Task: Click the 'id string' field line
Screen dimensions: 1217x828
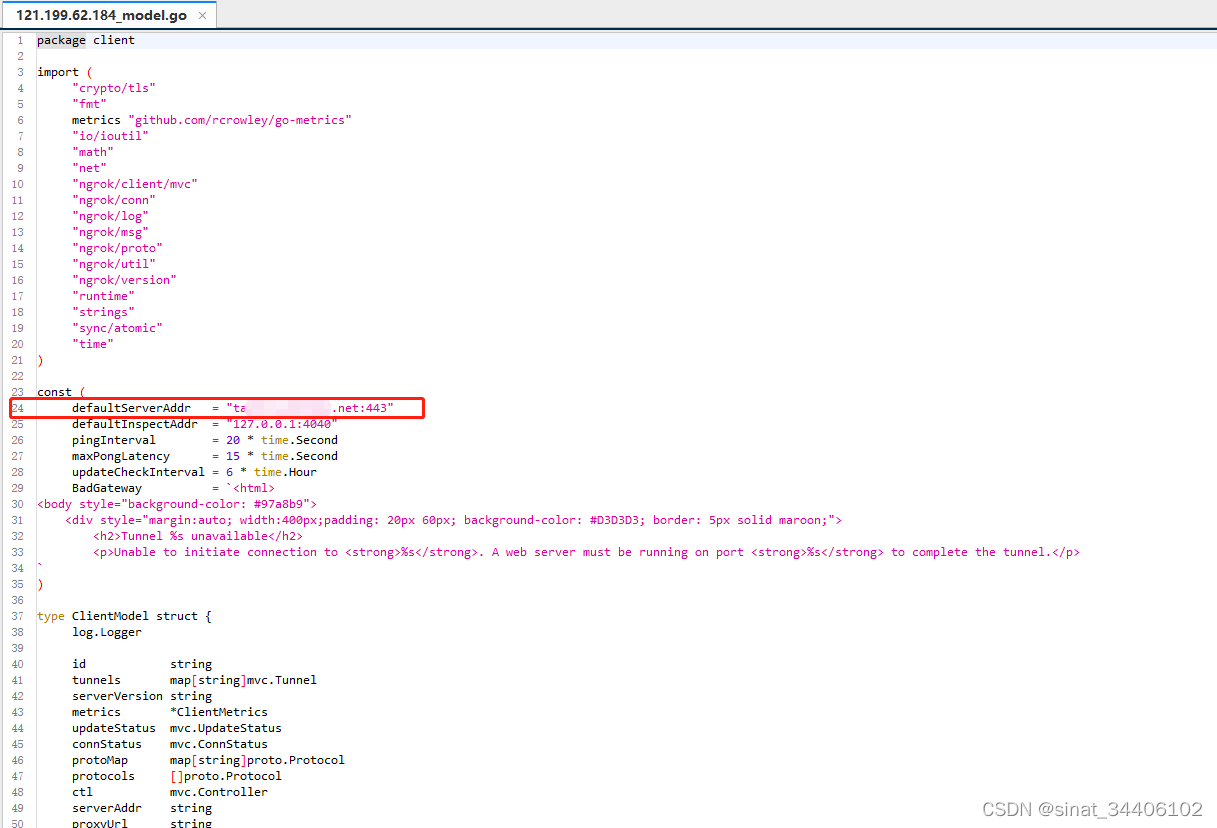Action: tap(142, 664)
